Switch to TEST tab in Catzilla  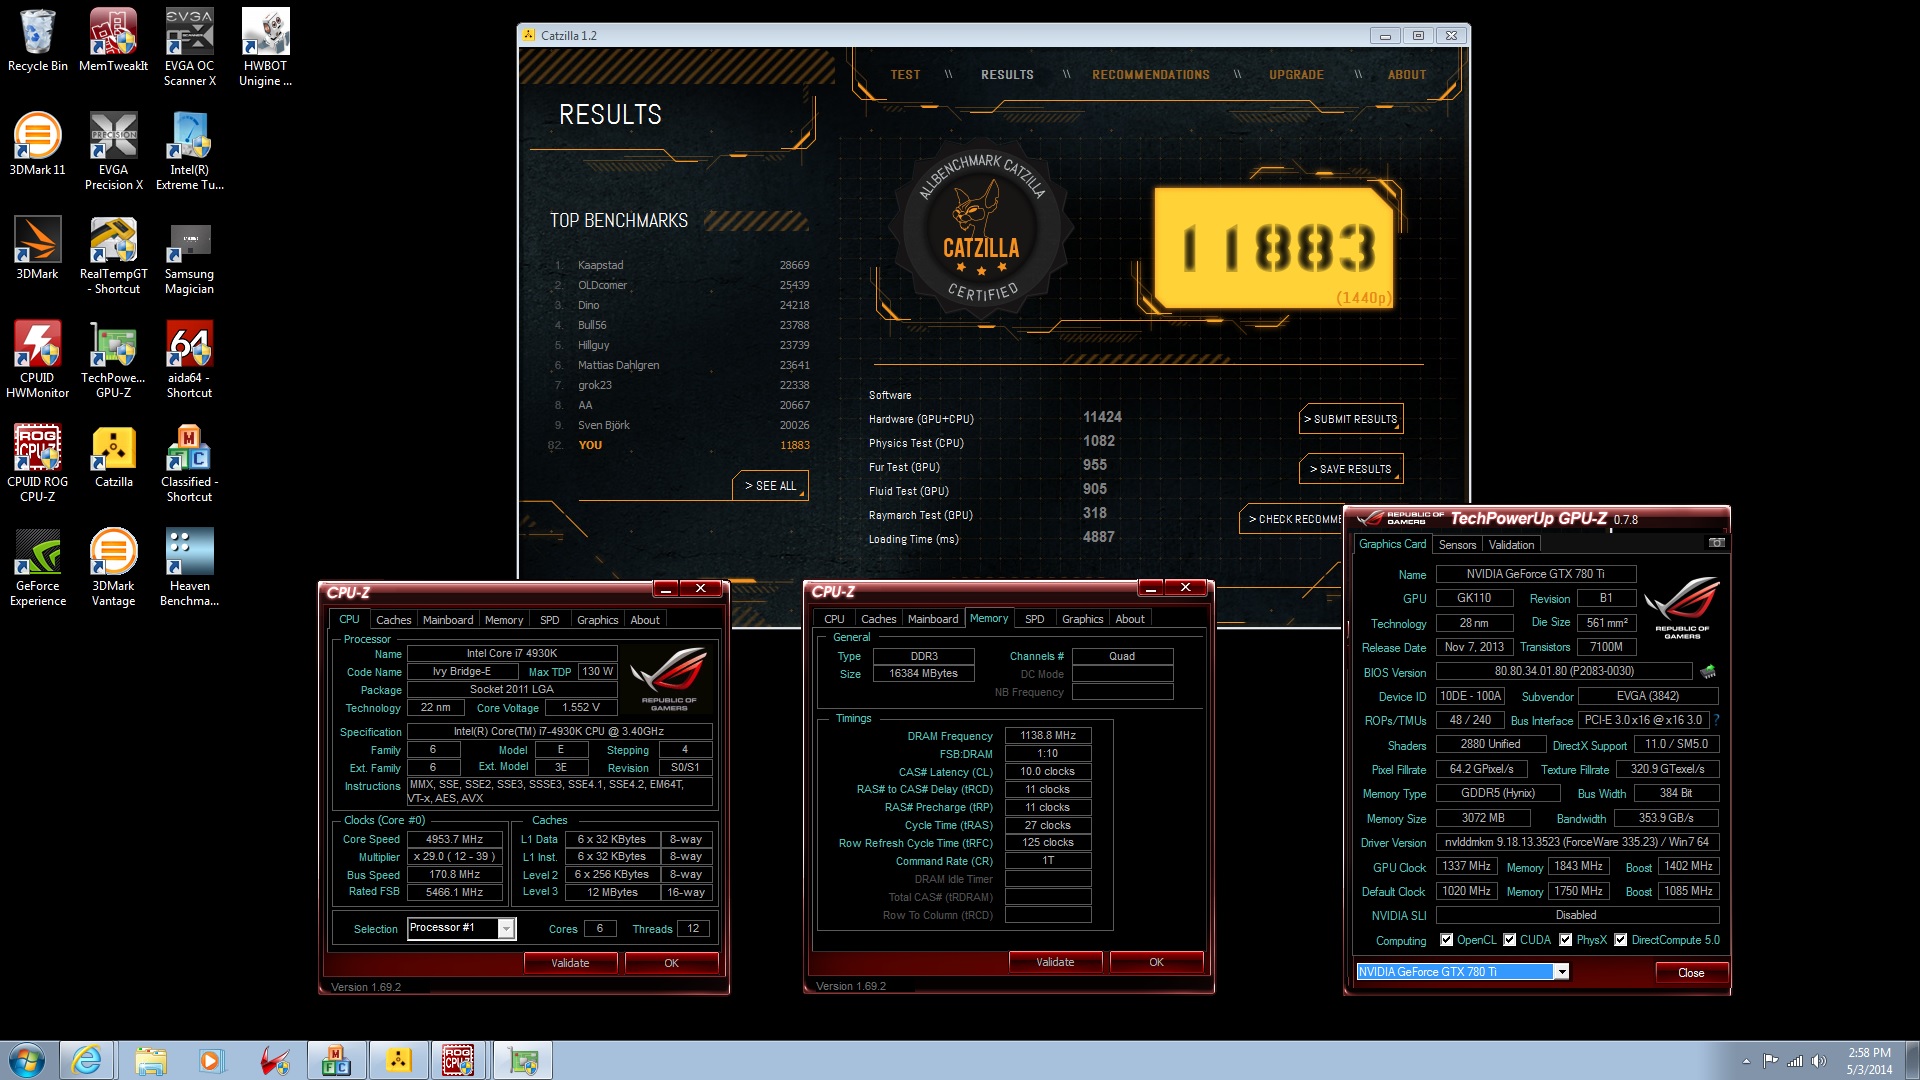(905, 75)
